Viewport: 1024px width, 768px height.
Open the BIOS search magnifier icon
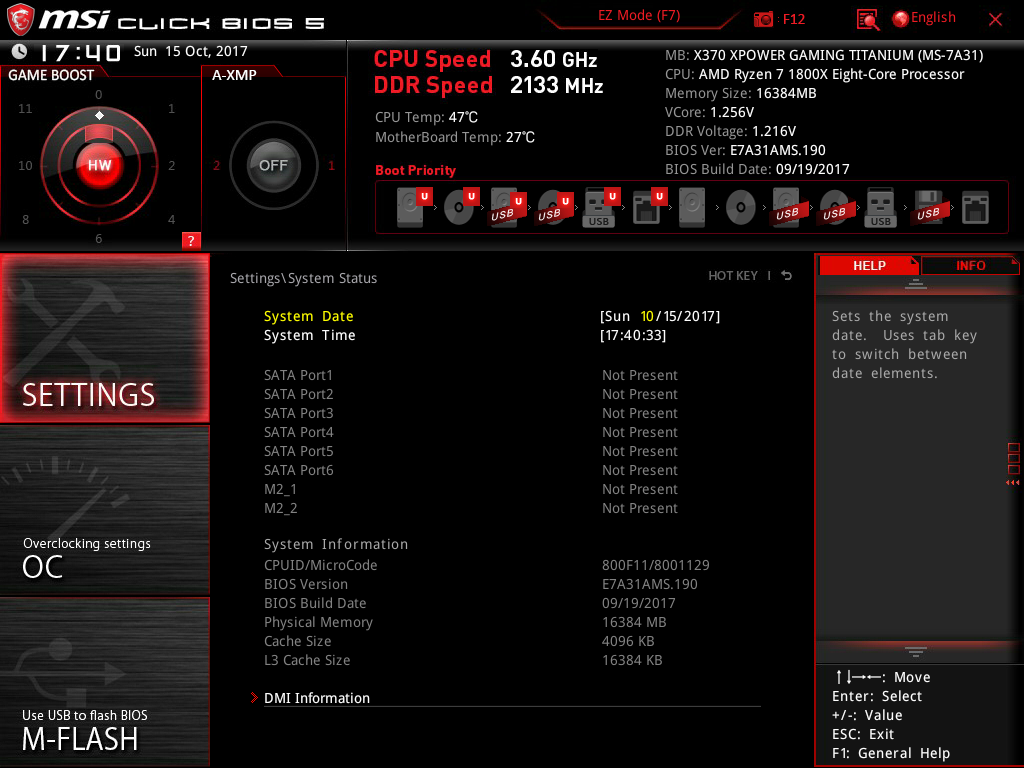pos(867,20)
